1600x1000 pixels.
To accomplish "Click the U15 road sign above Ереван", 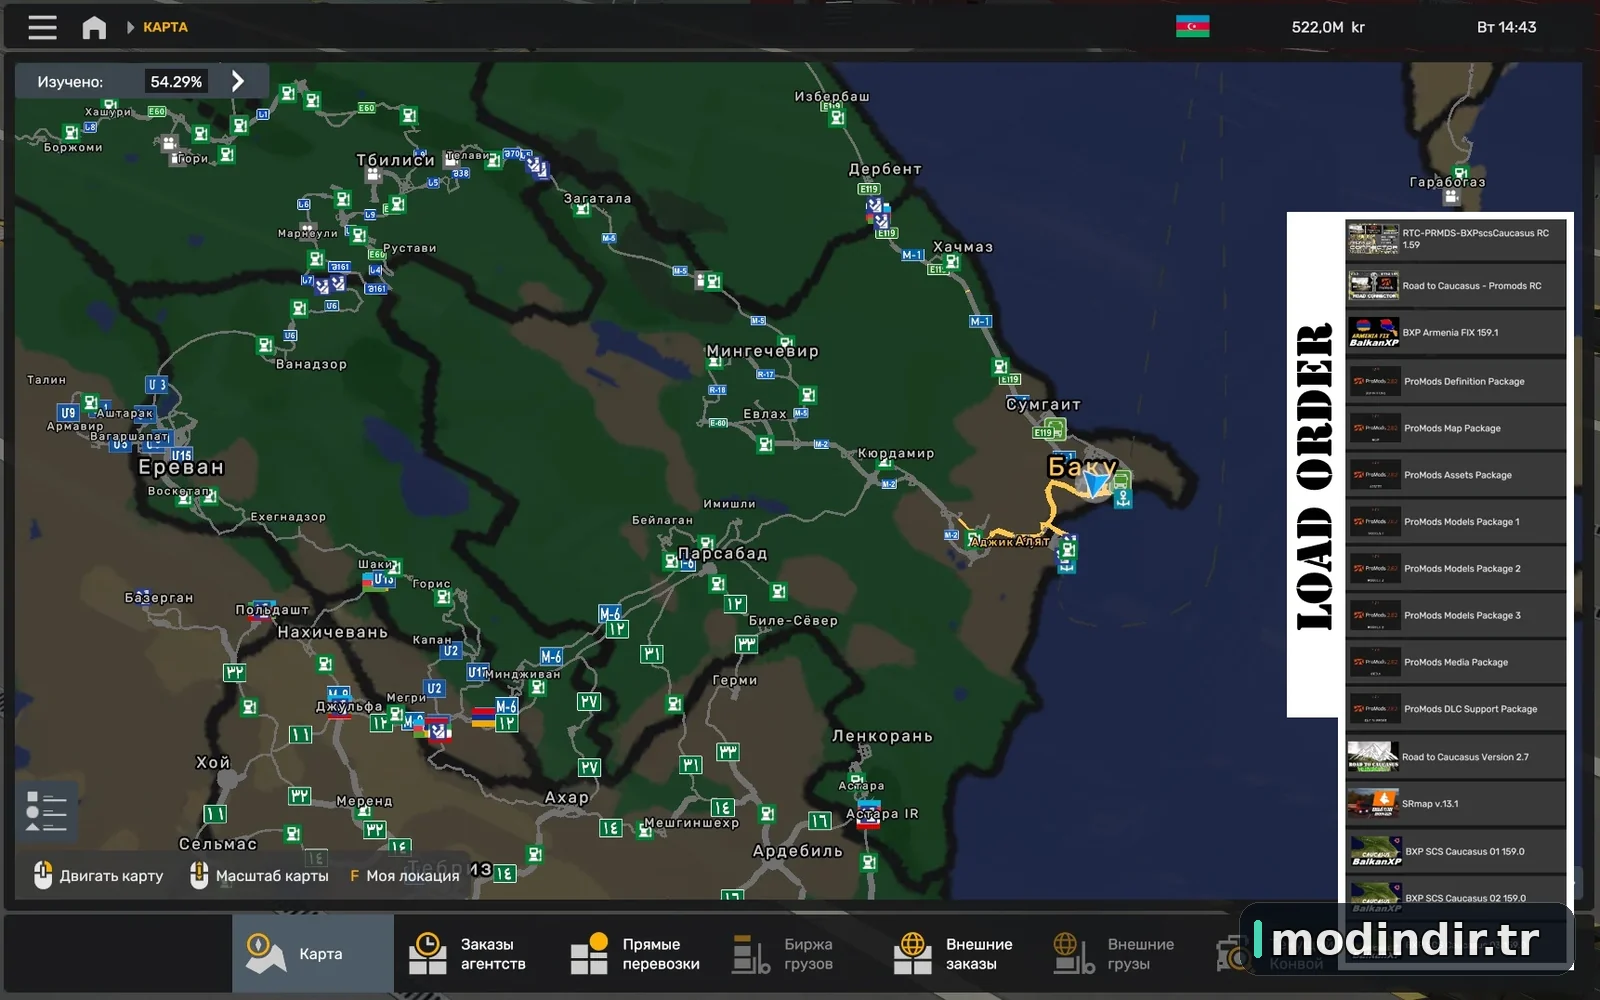I will click(181, 456).
